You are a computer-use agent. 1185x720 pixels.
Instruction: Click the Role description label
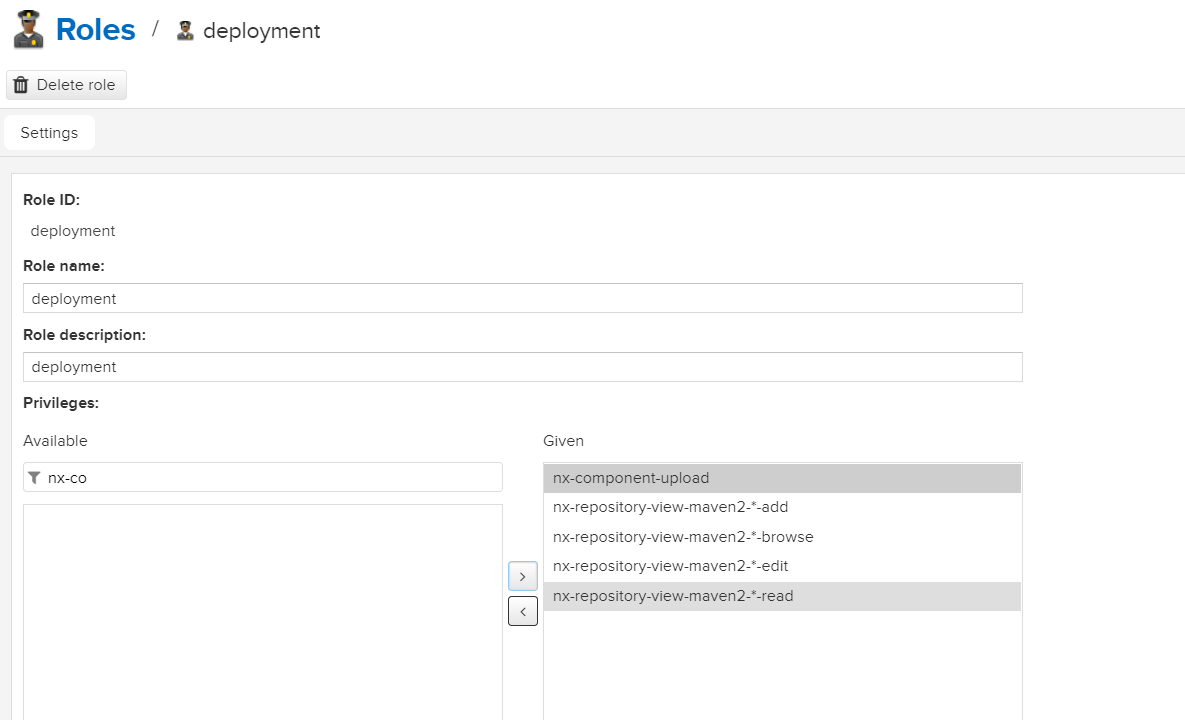tap(84, 335)
